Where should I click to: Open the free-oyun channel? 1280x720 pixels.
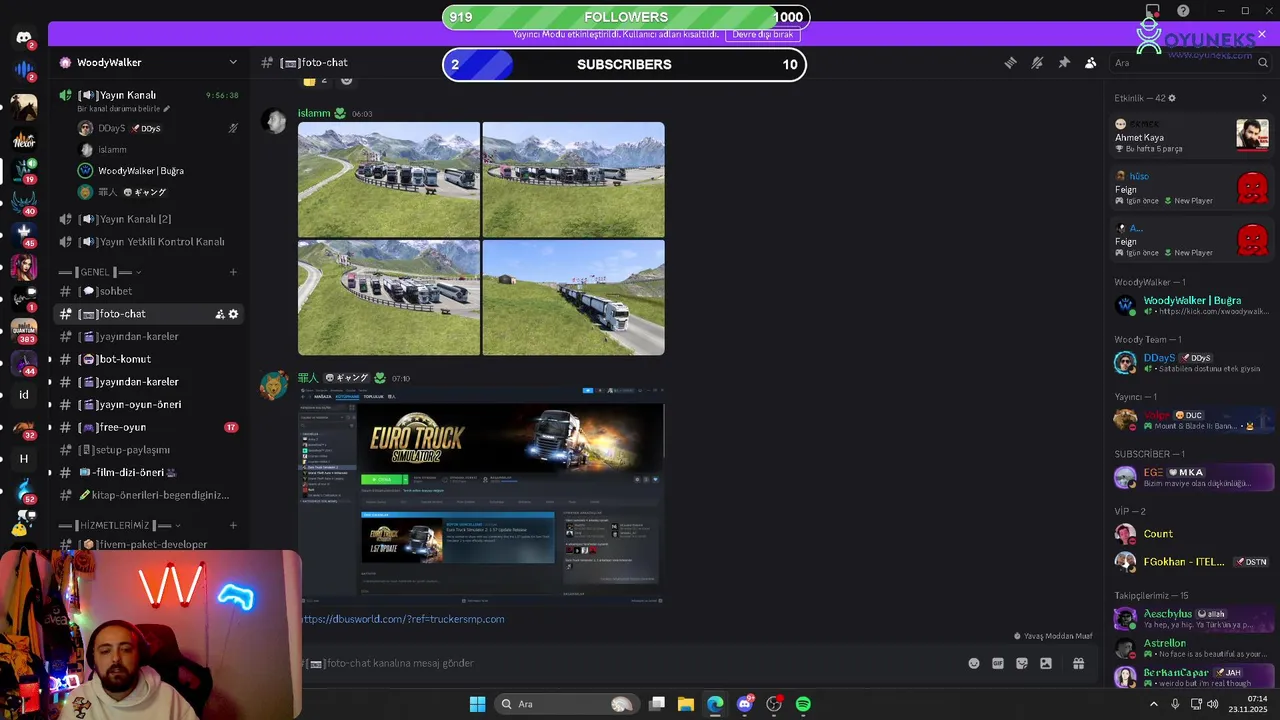(149, 427)
